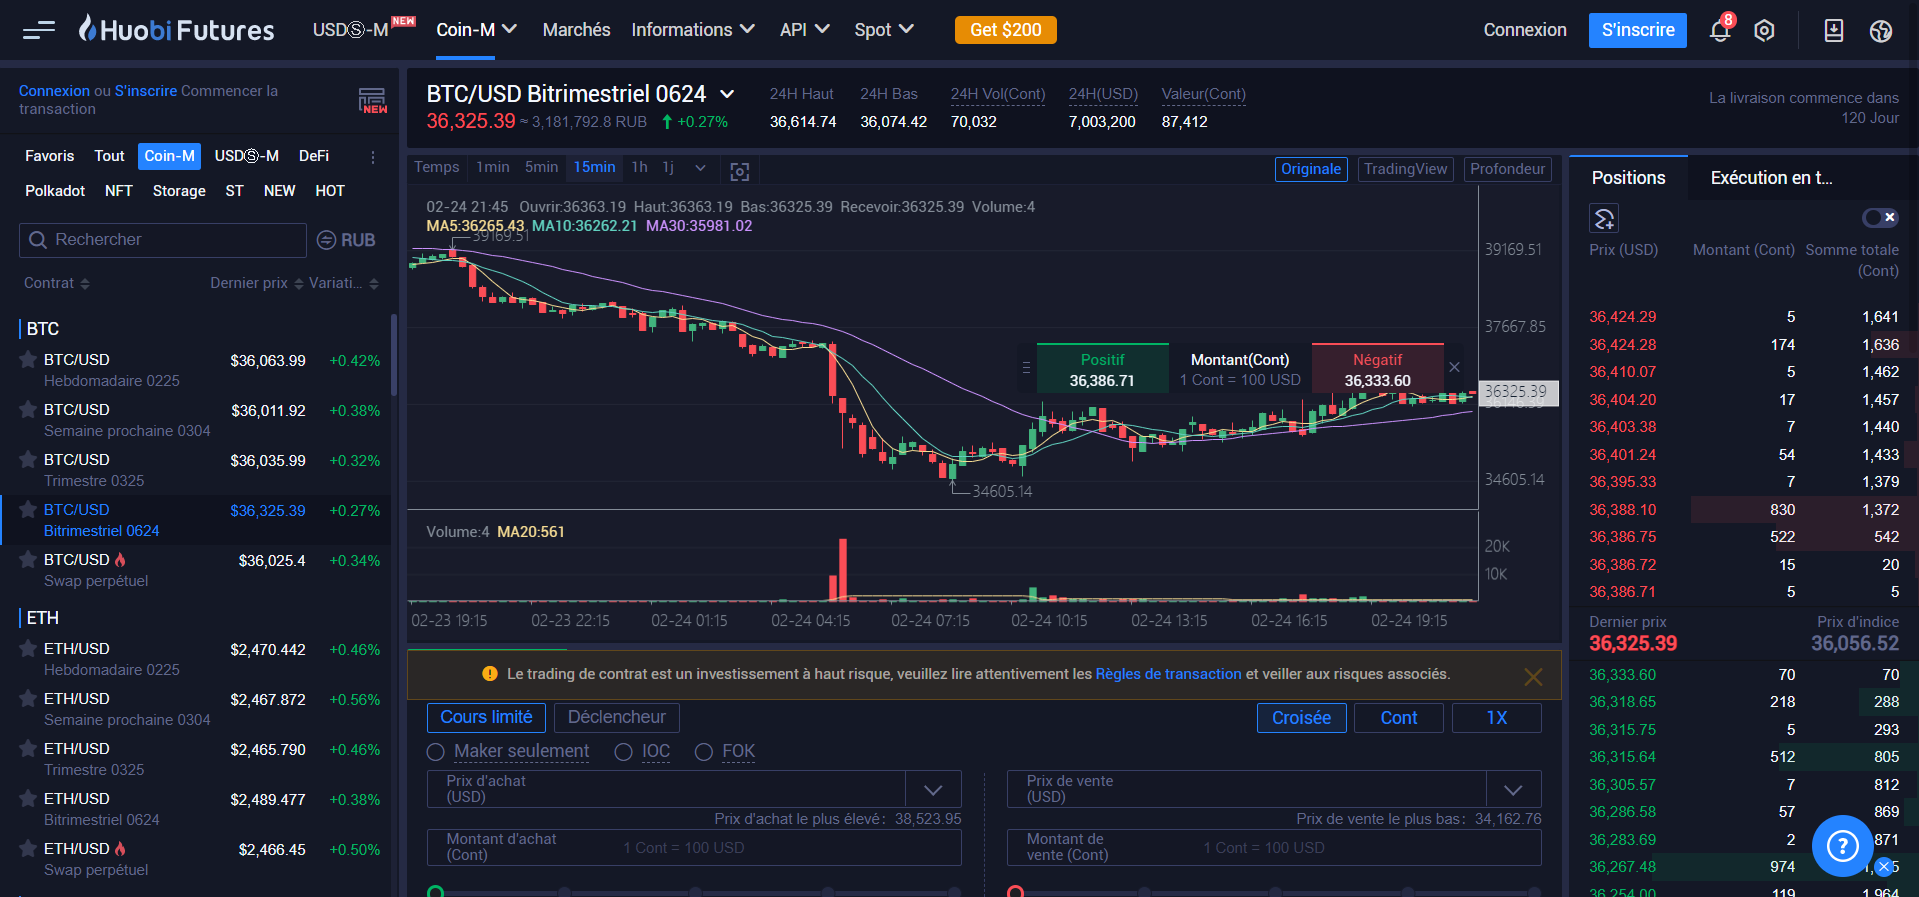Open the language globe icon
The width and height of the screenshot is (1919, 897).
pyautogui.click(x=1881, y=31)
